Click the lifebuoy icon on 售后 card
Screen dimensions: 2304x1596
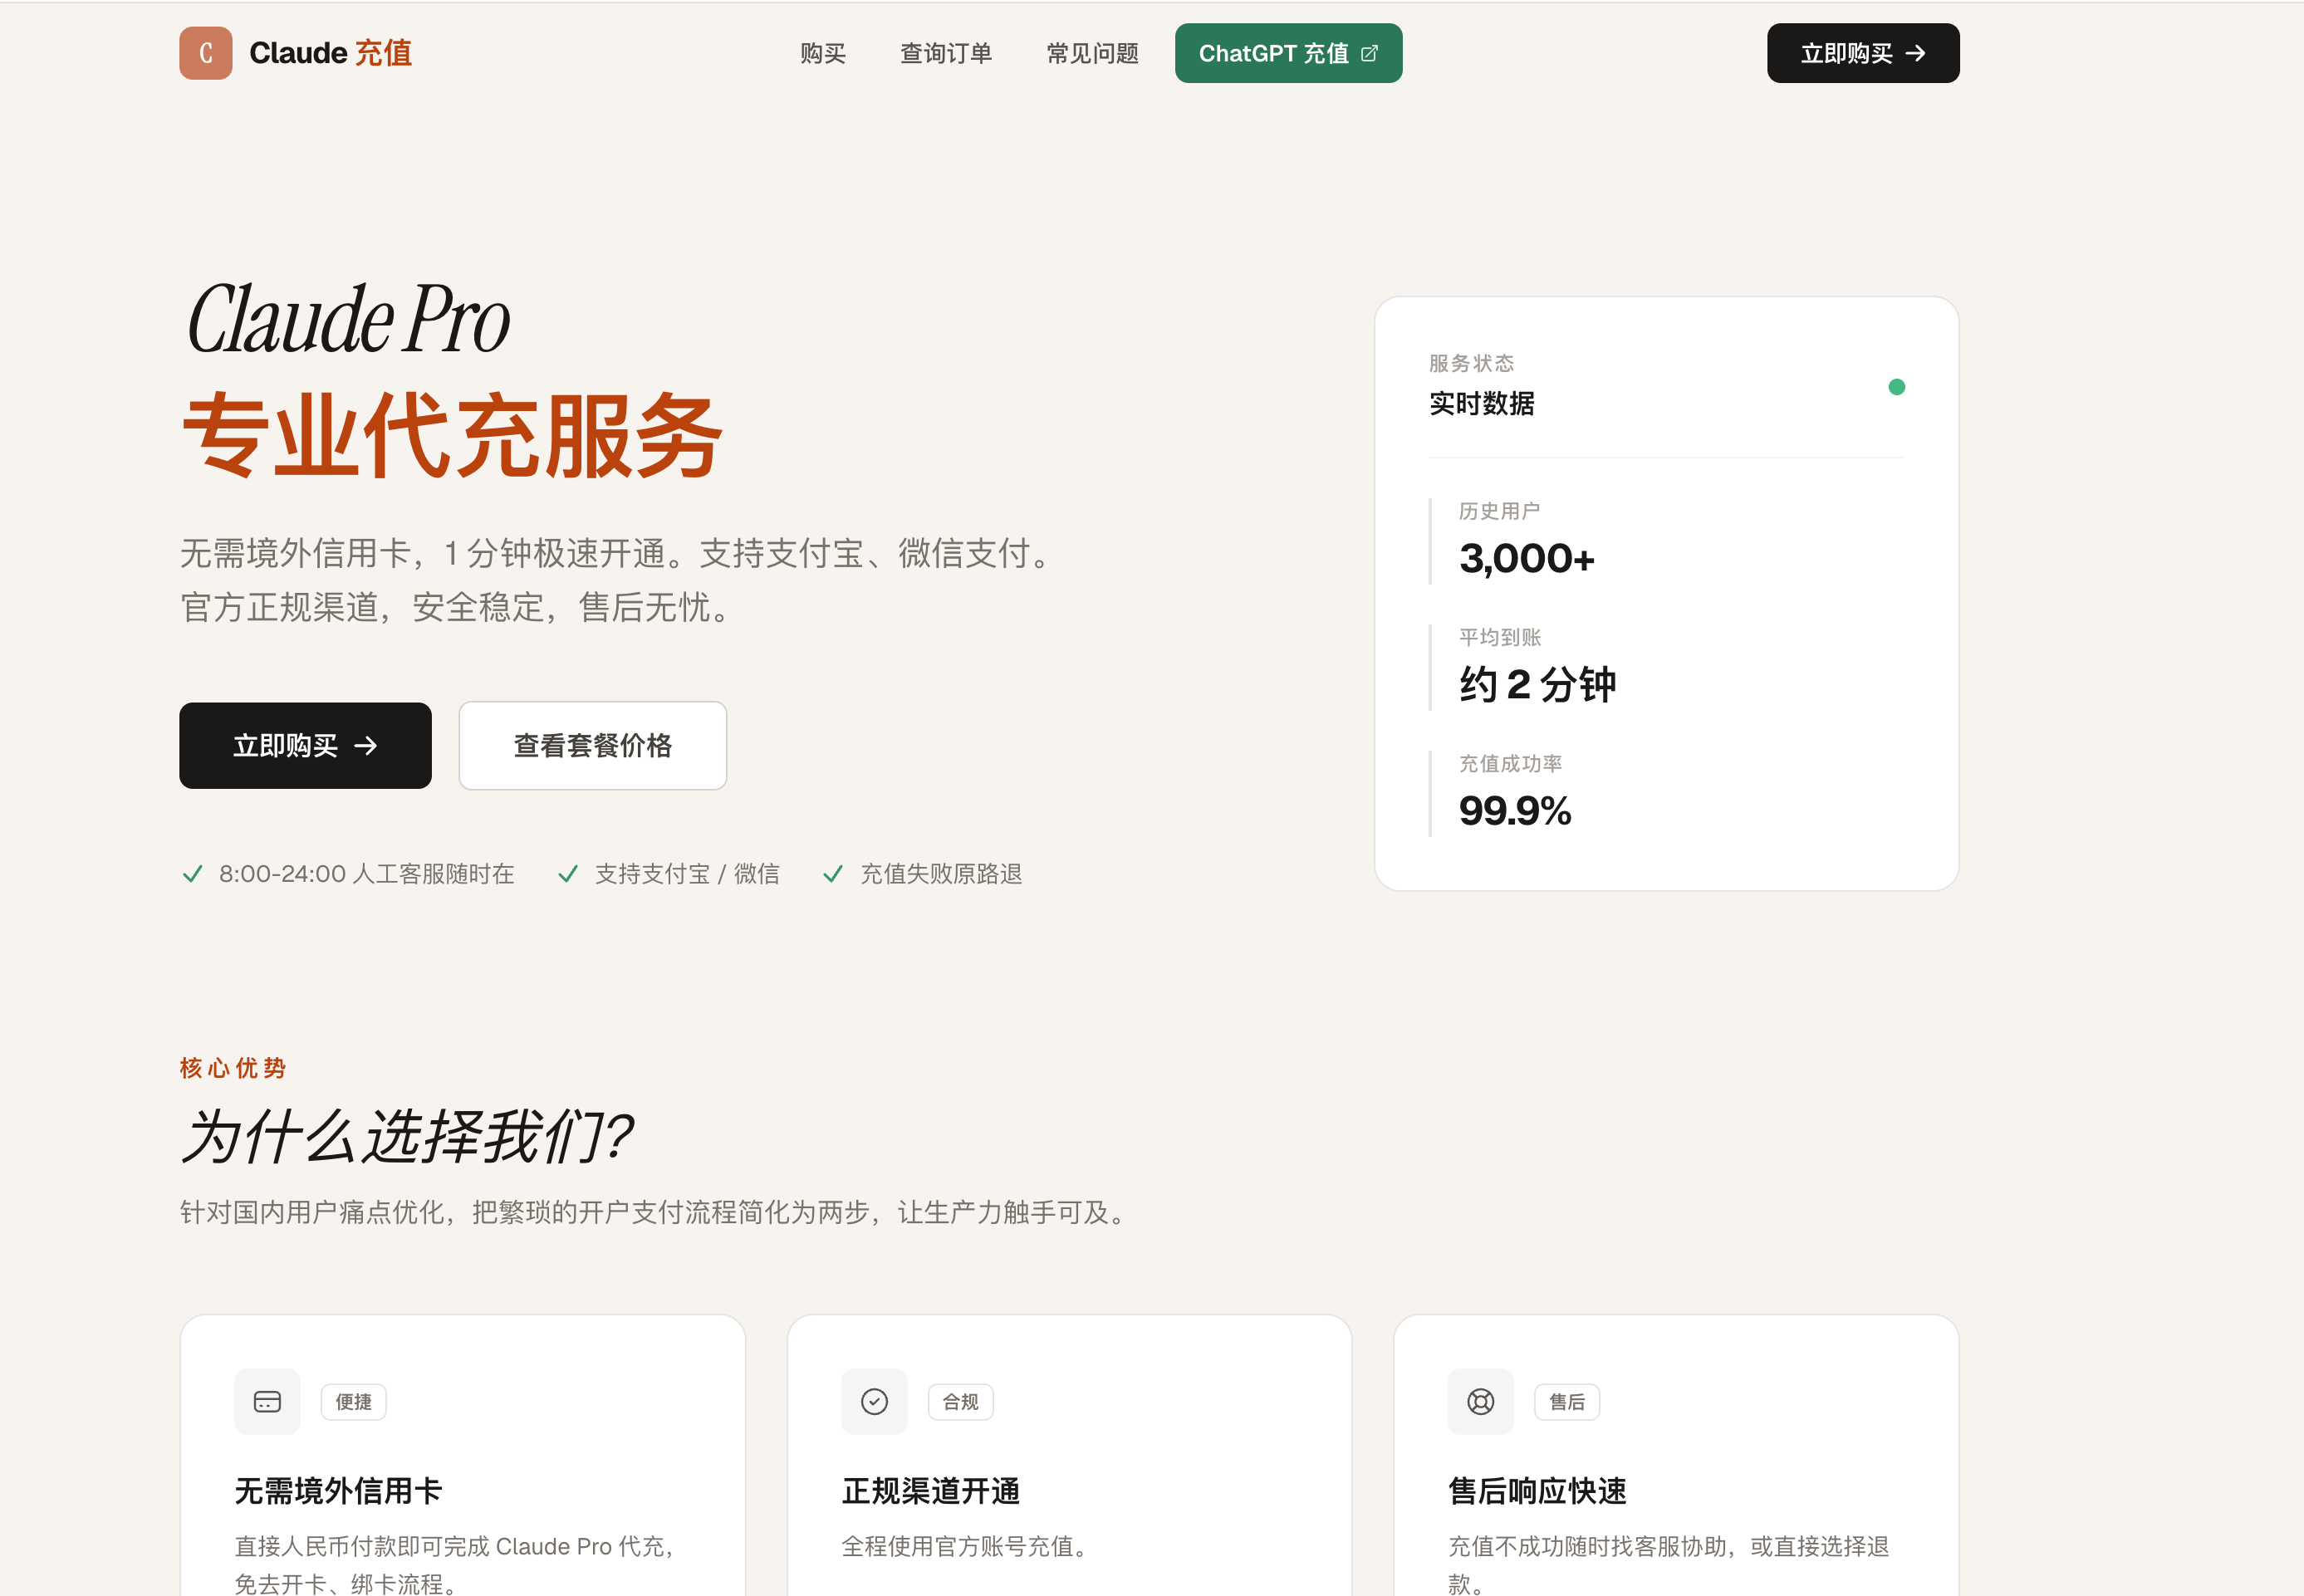[1481, 1402]
